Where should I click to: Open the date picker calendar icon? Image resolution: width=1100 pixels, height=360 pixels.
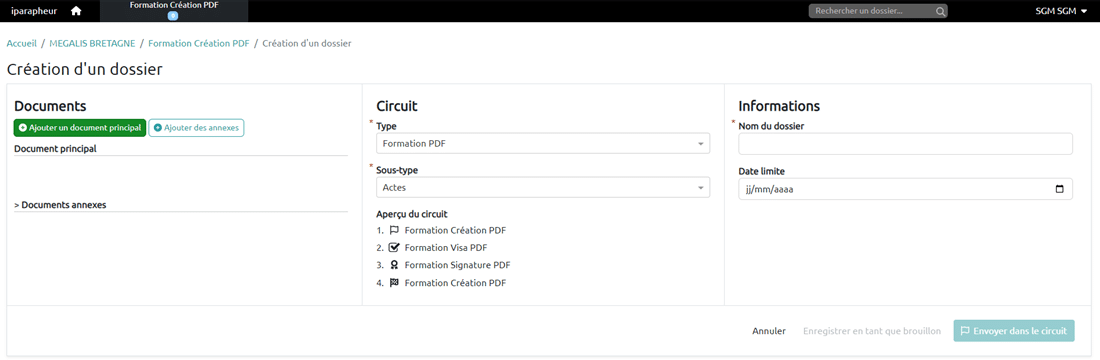[1059, 189]
